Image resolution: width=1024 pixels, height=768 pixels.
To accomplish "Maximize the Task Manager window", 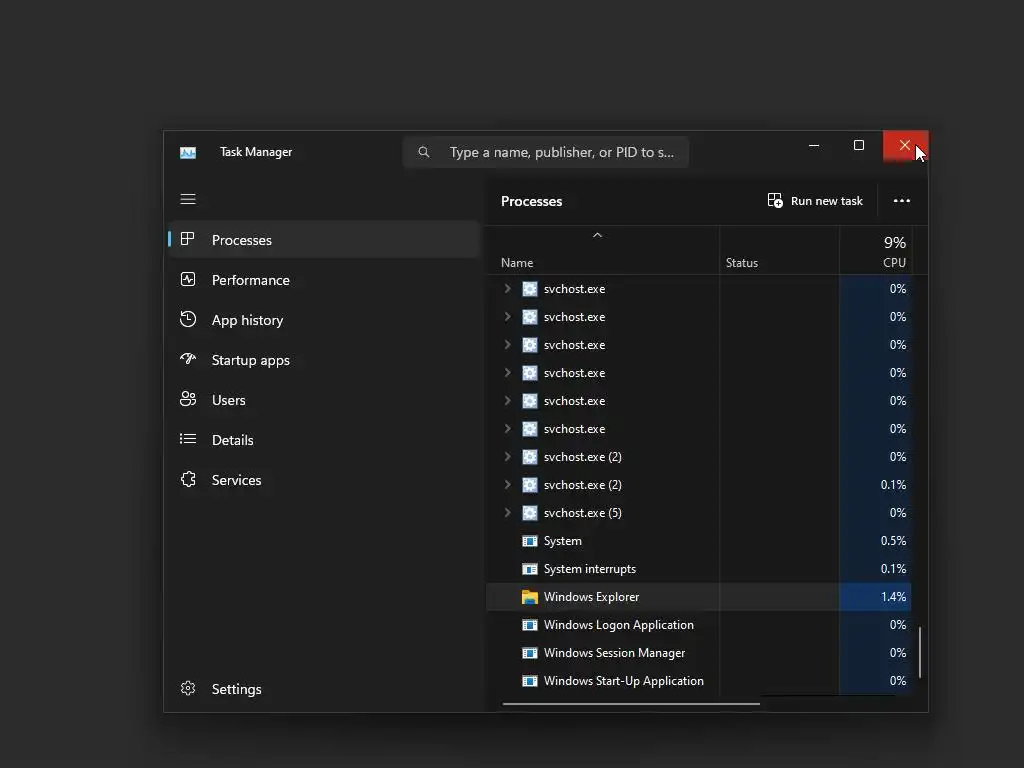I will (859, 146).
